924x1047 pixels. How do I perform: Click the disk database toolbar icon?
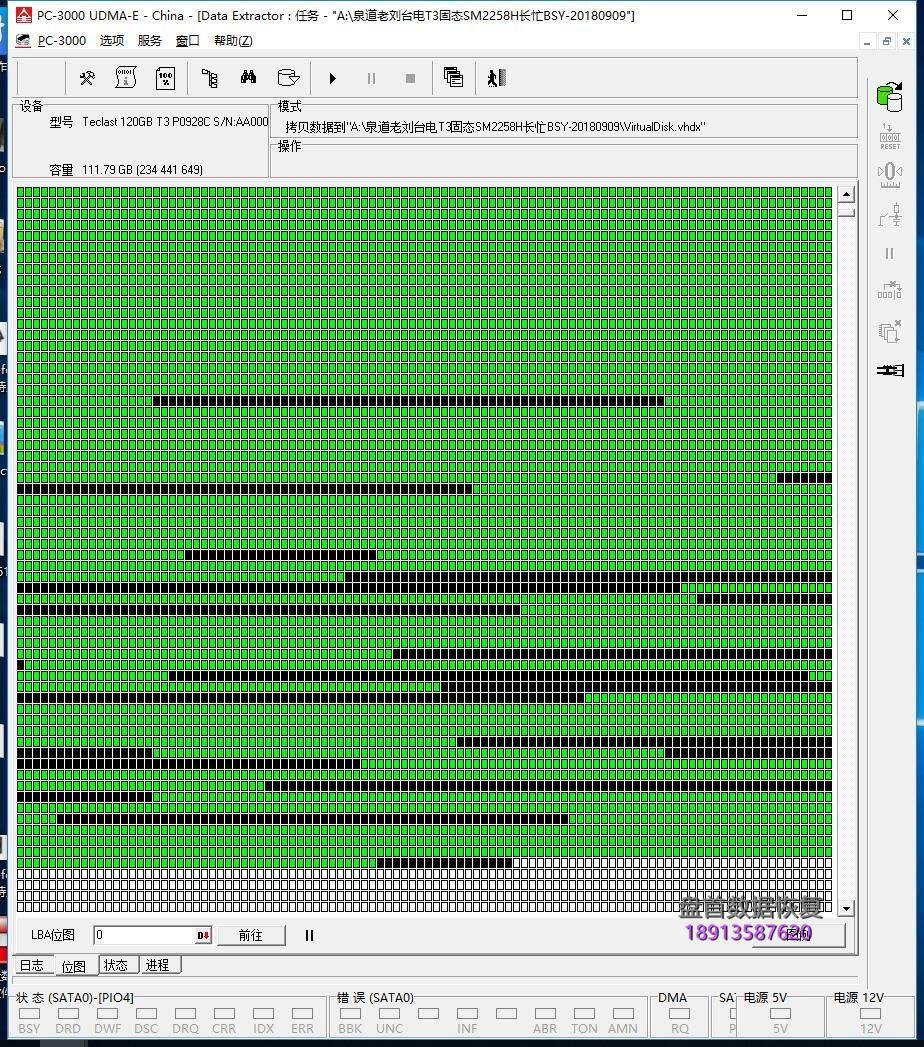(288, 78)
